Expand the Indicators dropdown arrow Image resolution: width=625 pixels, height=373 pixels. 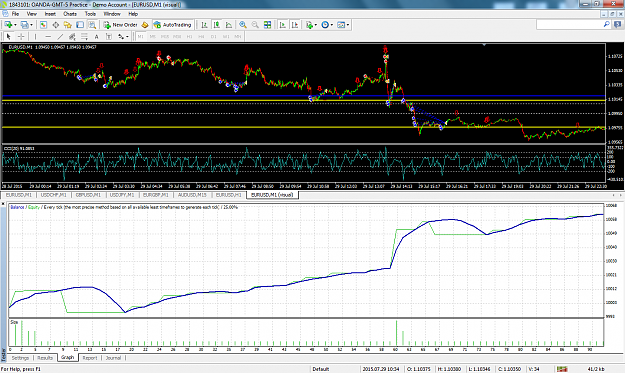(316, 25)
